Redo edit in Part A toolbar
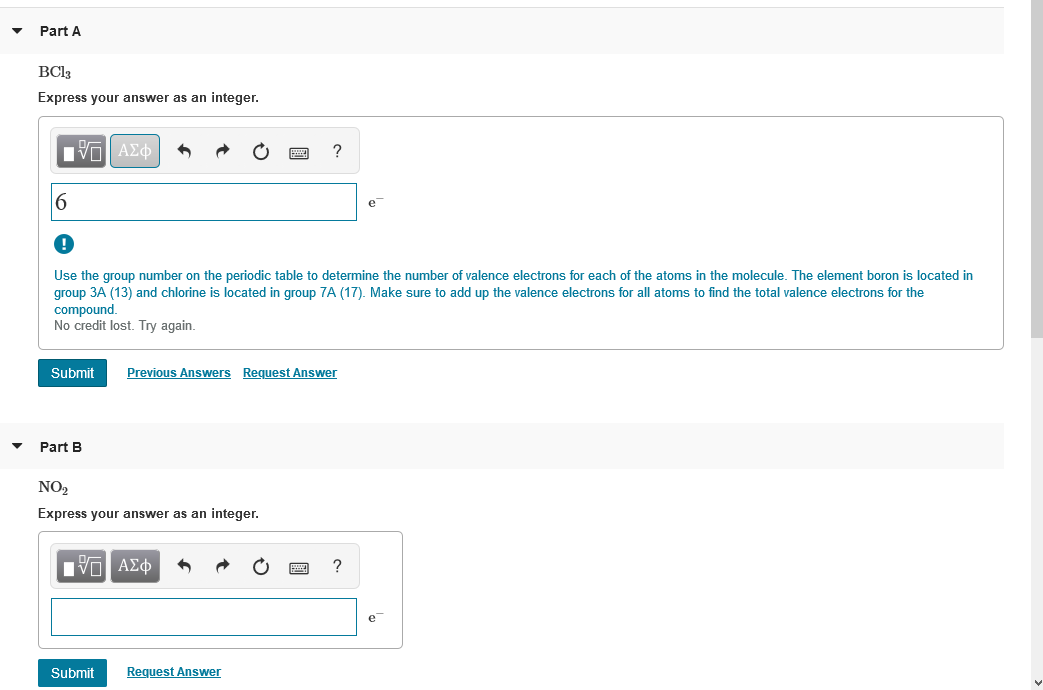The height and width of the screenshot is (690, 1043). 223,152
